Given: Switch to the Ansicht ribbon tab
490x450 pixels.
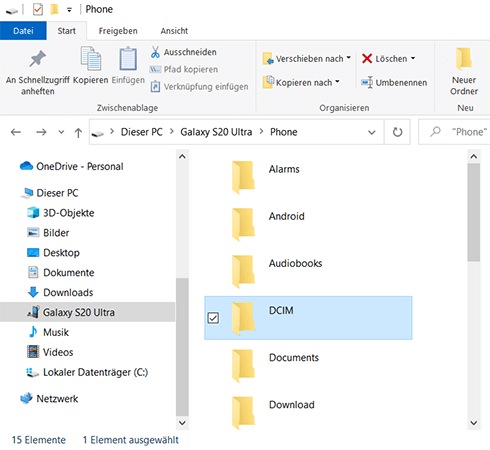Looking at the screenshot, I should tap(174, 31).
